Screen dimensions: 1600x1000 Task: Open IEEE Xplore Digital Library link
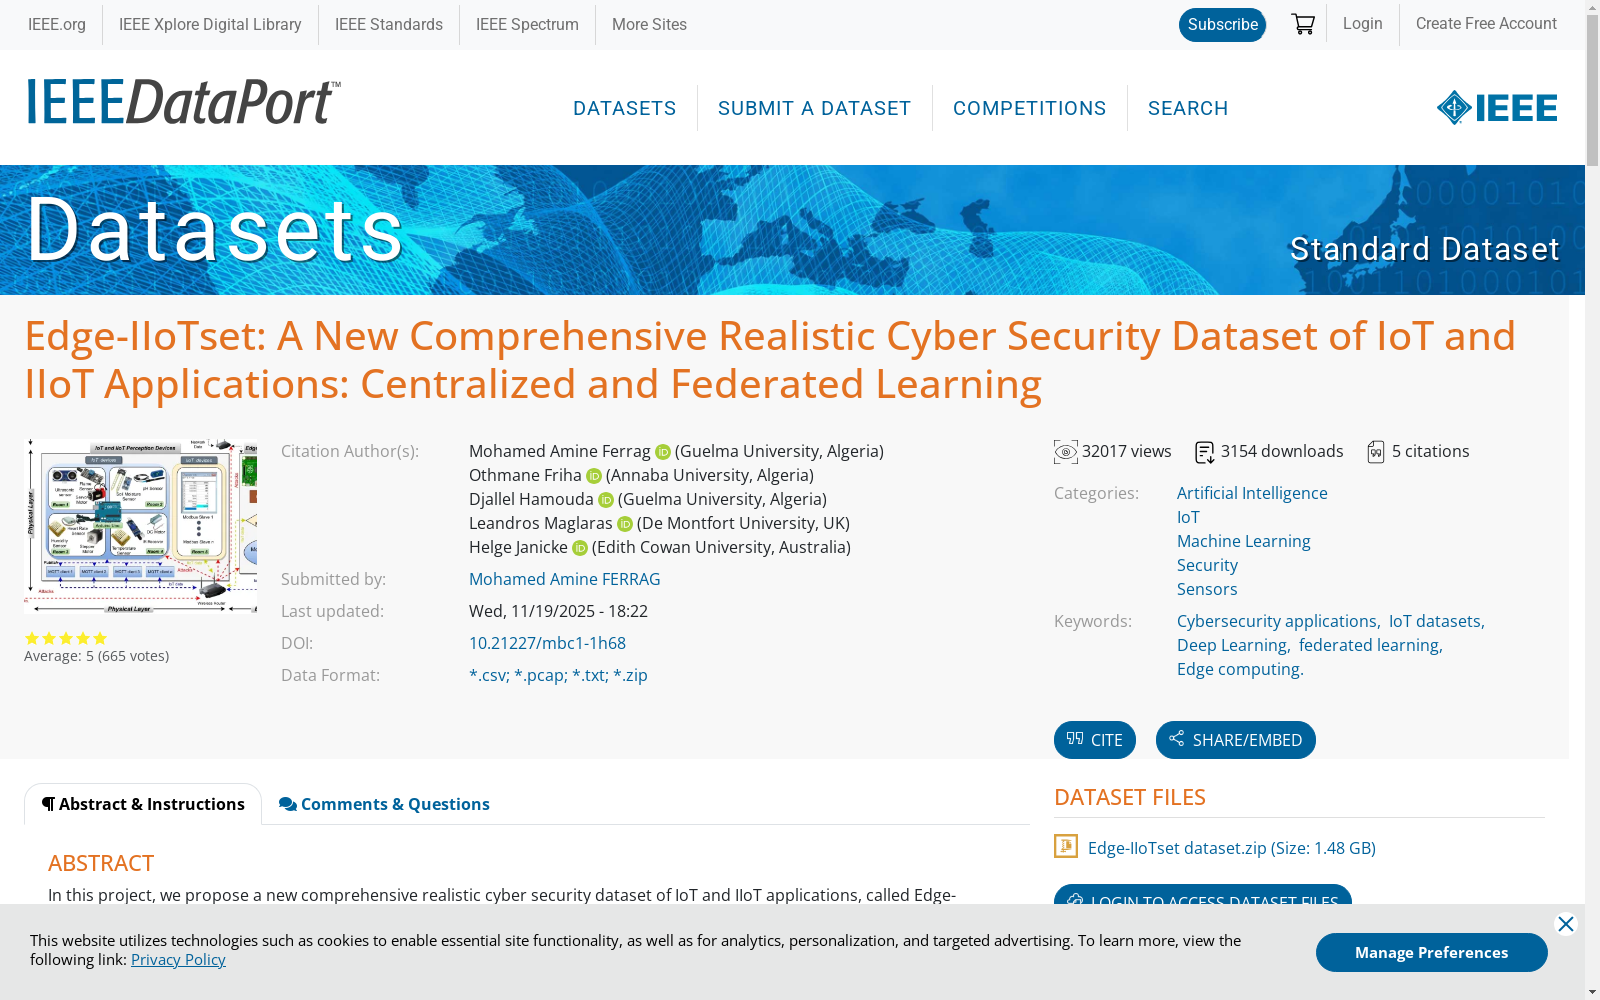click(210, 25)
